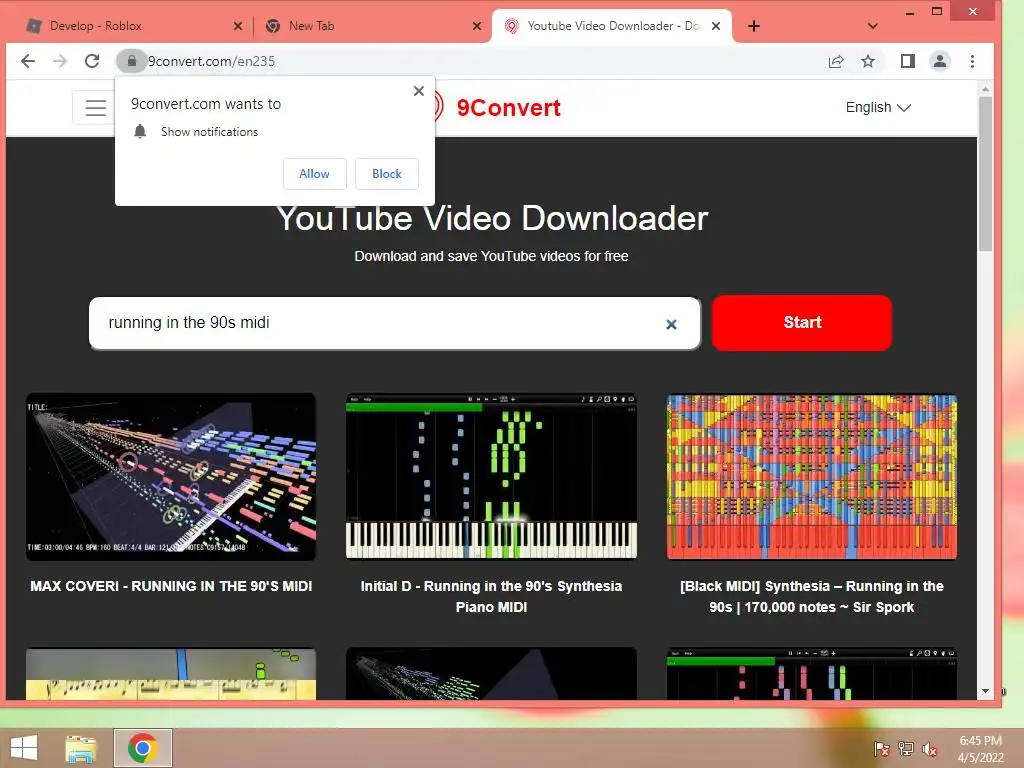Open the 9Convert hamburger menu
This screenshot has width=1024, height=768.
pyautogui.click(x=95, y=108)
